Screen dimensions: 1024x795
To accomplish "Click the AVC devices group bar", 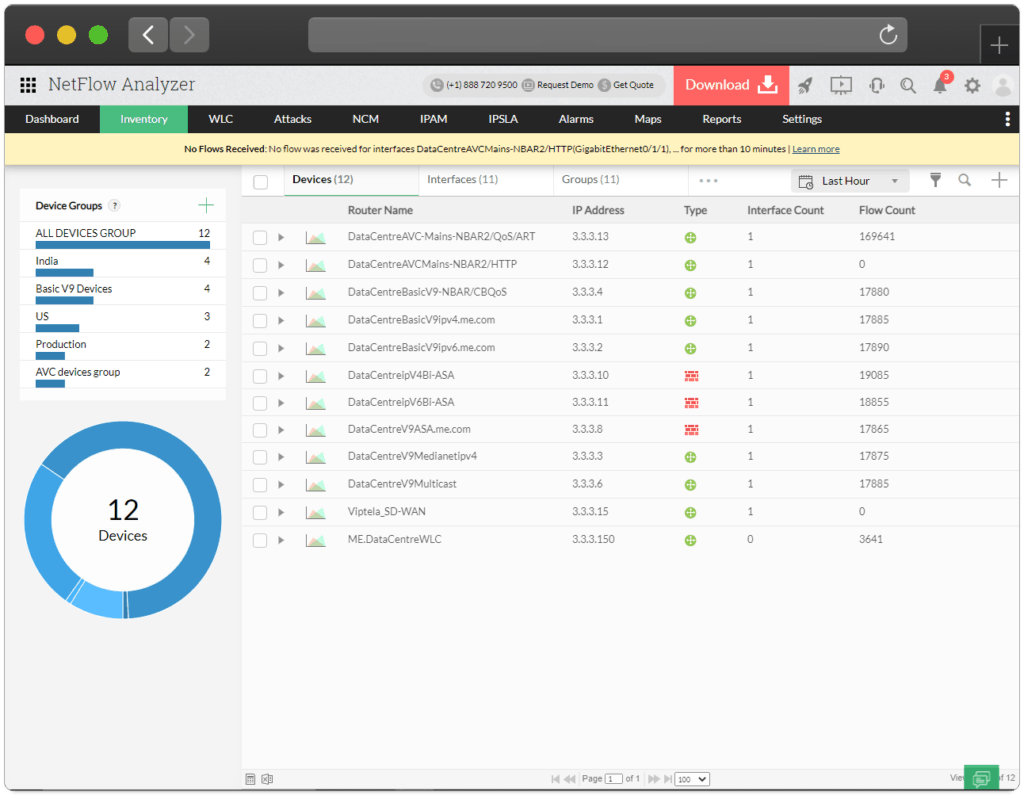I will (50, 383).
